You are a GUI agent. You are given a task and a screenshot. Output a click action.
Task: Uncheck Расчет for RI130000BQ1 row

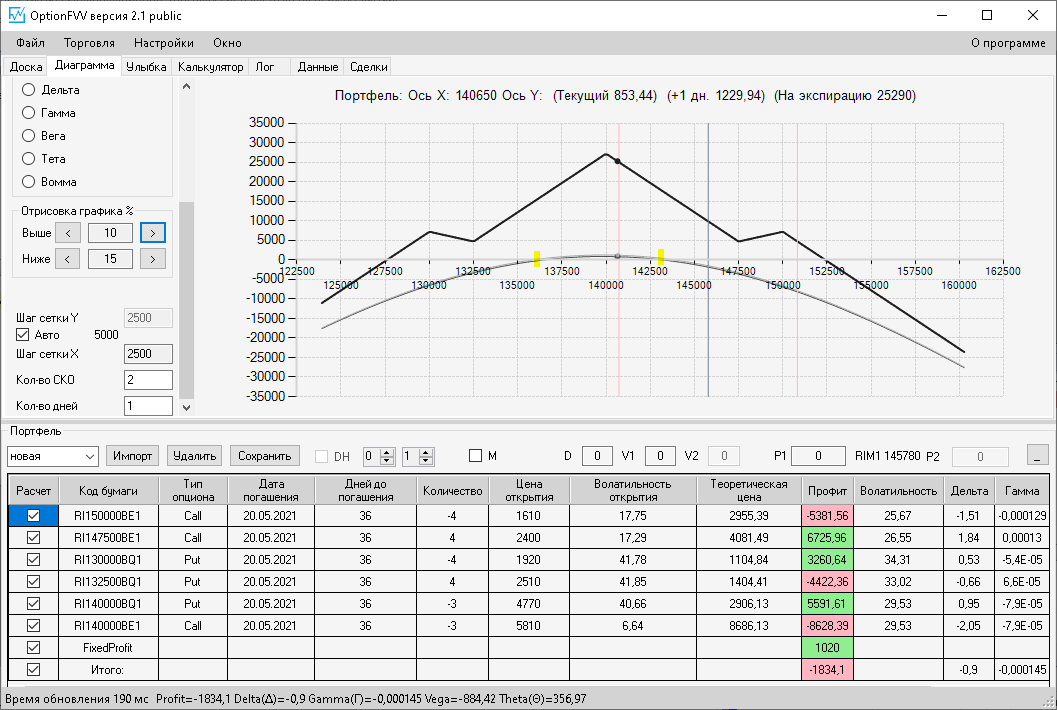point(33,560)
